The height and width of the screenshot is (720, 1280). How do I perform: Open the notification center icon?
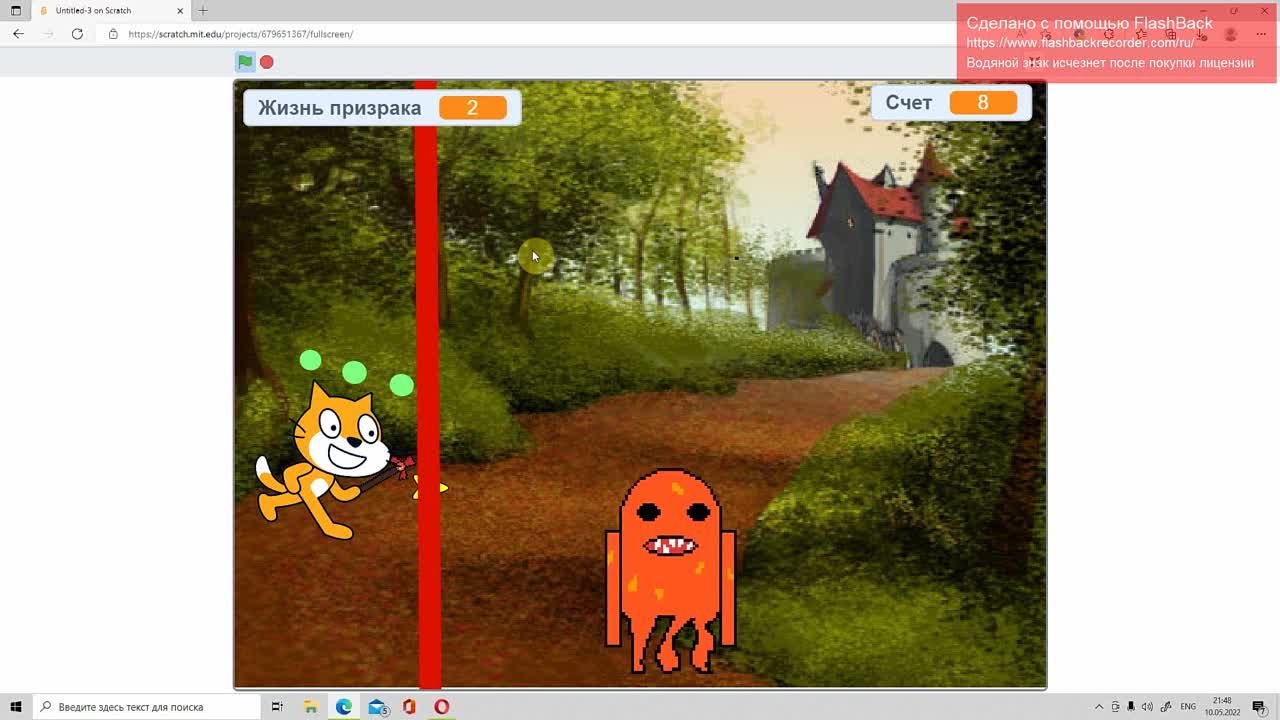1259,707
